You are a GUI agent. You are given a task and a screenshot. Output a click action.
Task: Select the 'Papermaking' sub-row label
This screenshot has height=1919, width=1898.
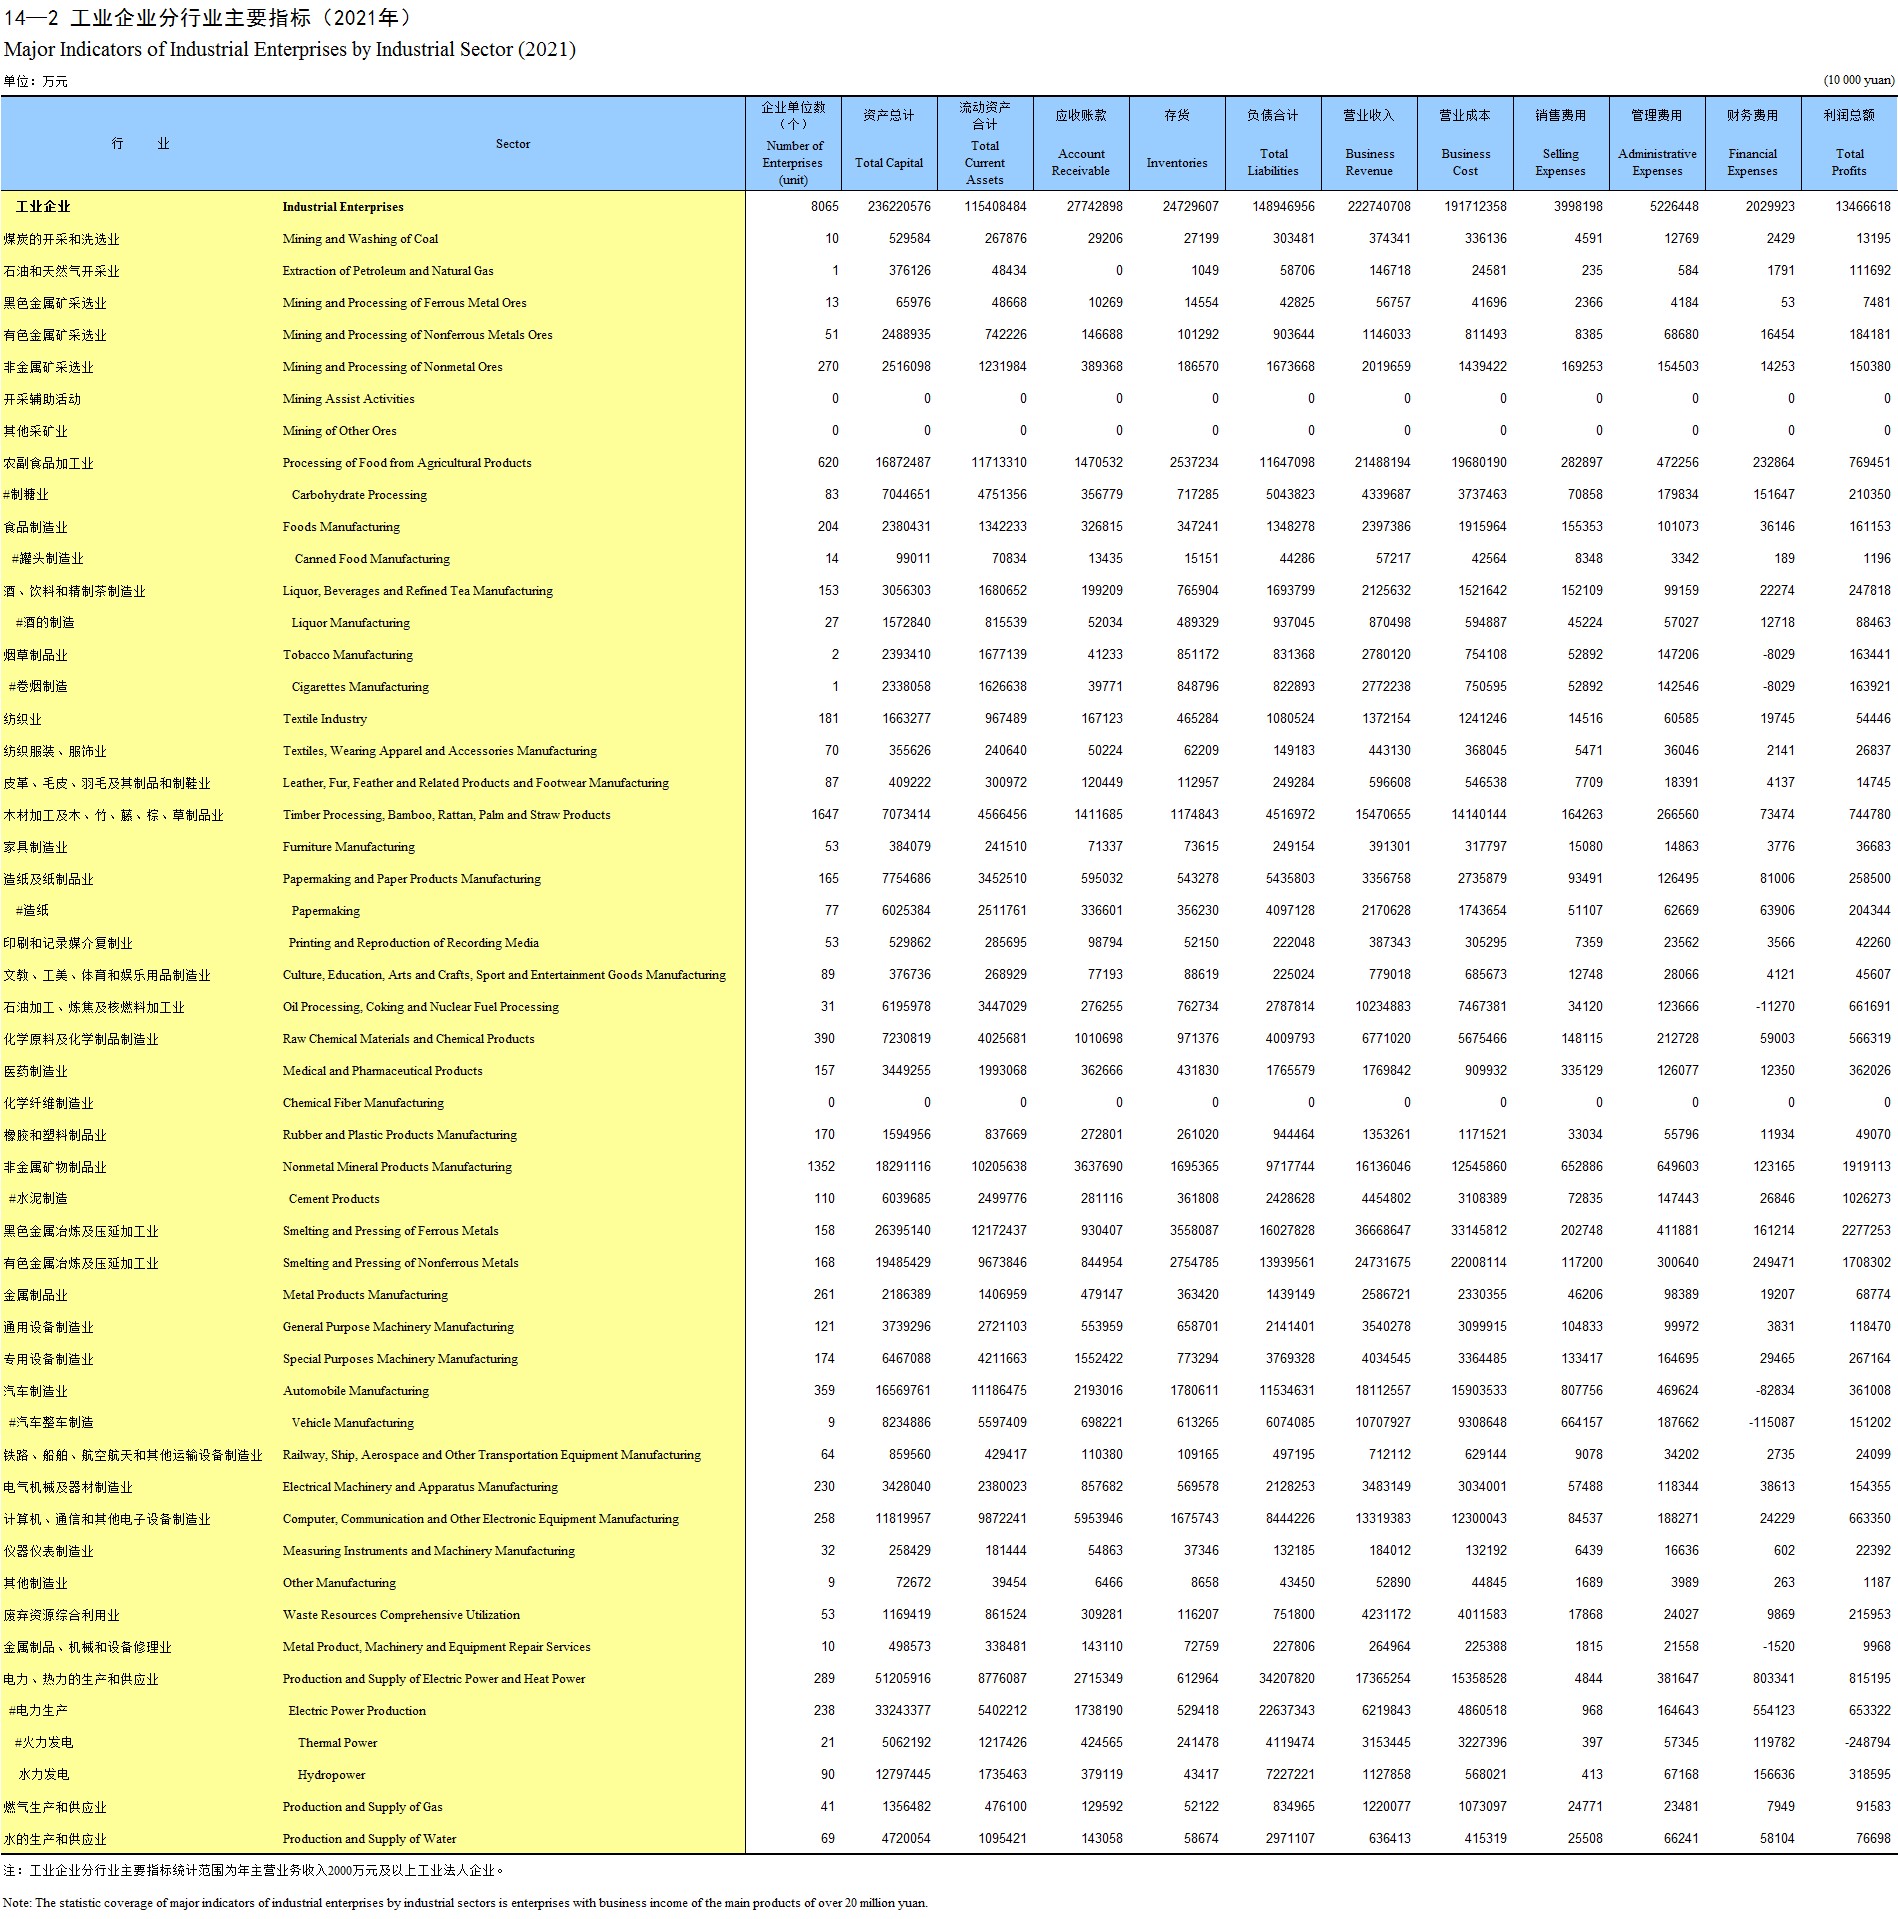(x=325, y=911)
